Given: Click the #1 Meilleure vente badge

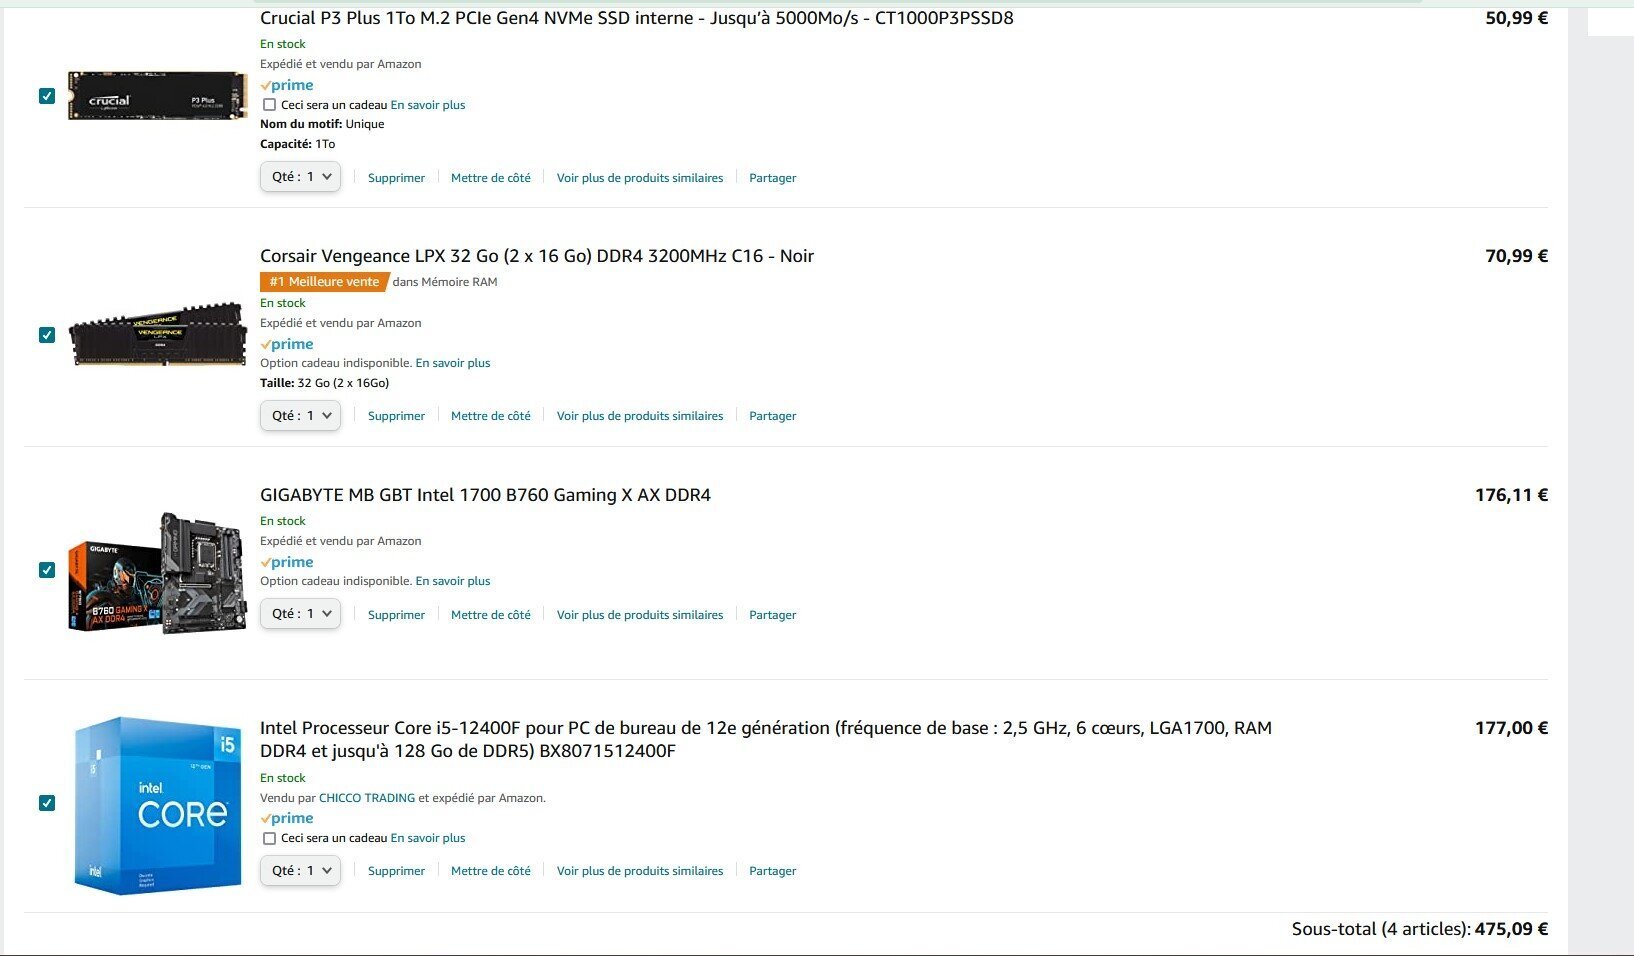Looking at the screenshot, I should tap(324, 282).
